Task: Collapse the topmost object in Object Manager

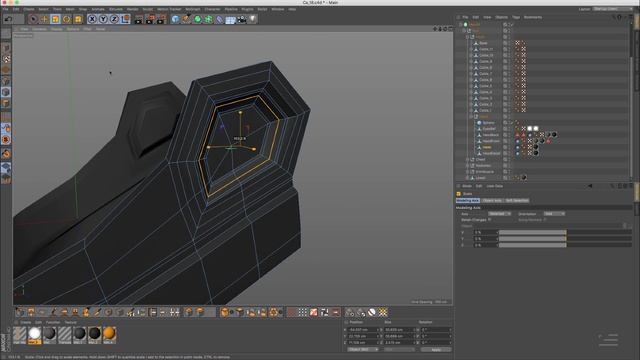Action: pyautogui.click(x=461, y=24)
